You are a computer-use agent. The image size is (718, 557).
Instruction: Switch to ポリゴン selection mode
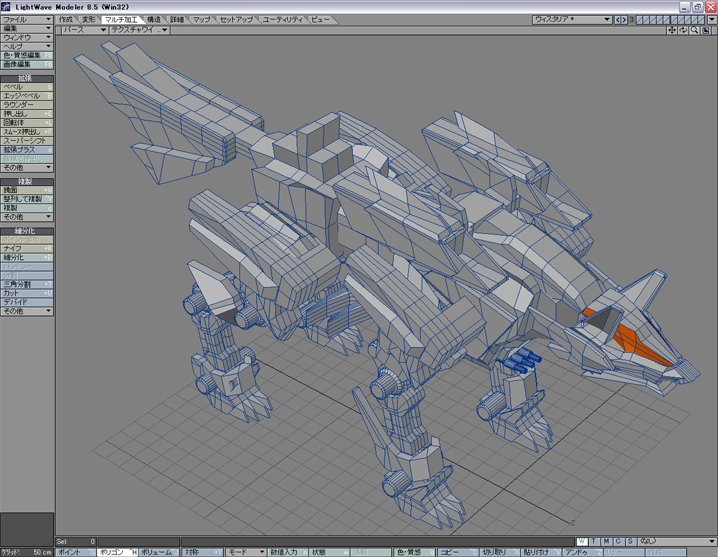118,552
